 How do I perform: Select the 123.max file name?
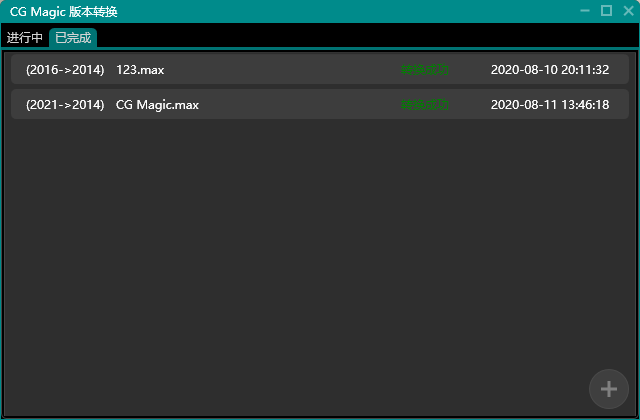(140, 70)
